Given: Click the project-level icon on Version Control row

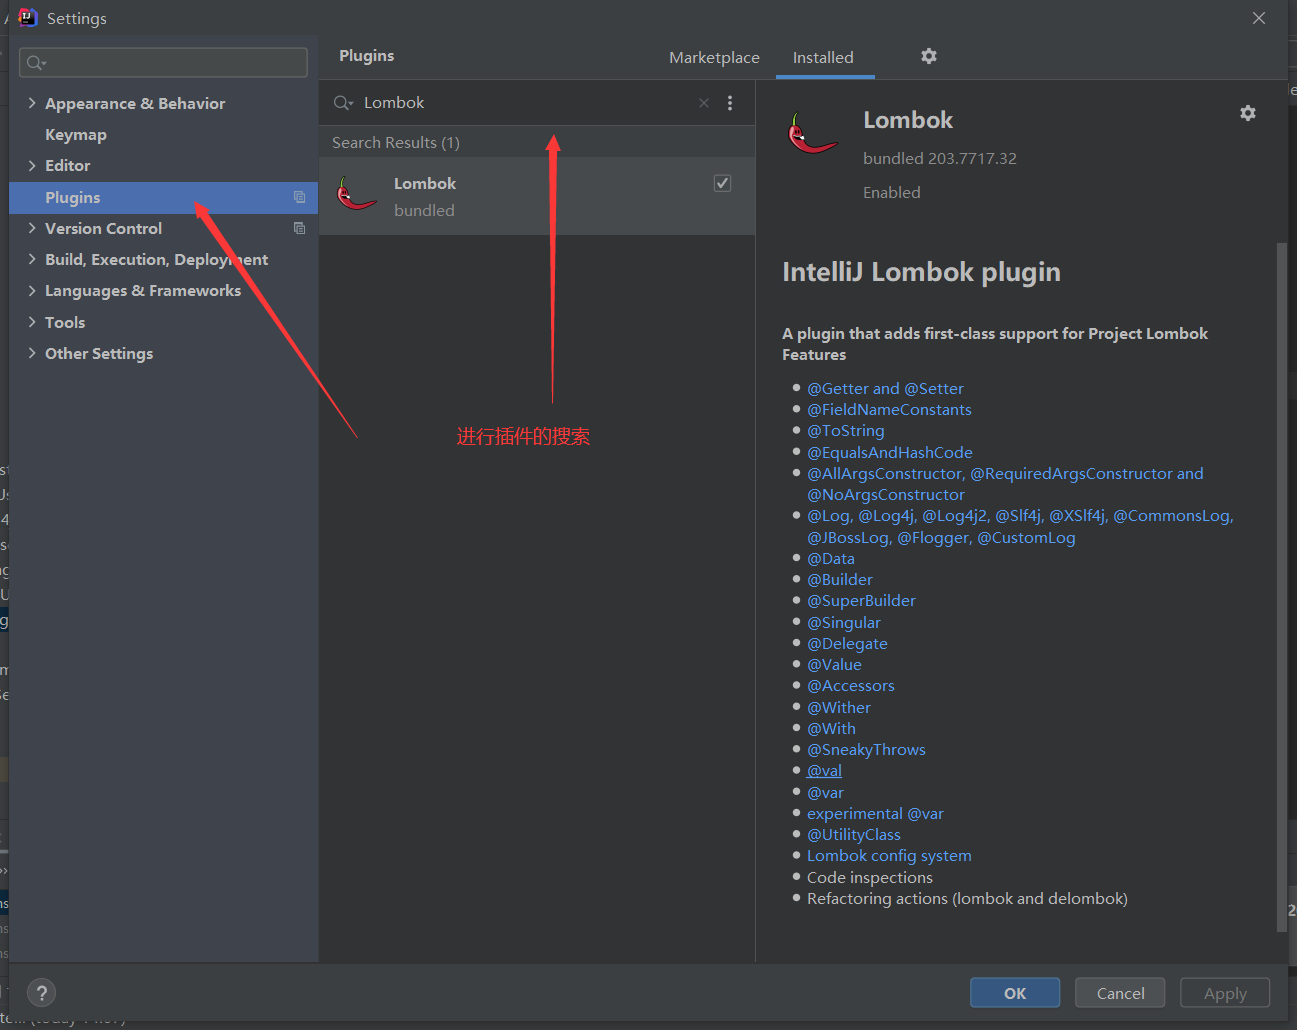Looking at the screenshot, I should (x=299, y=228).
